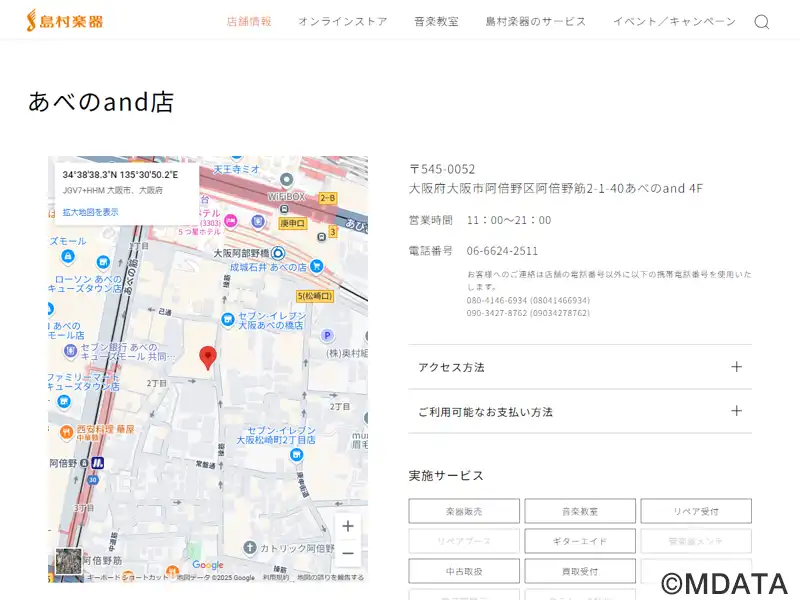Select the セブン-イレブン 大阪あべの橋店 store marker
Screen dimensions: 800x600
[x=228, y=320]
